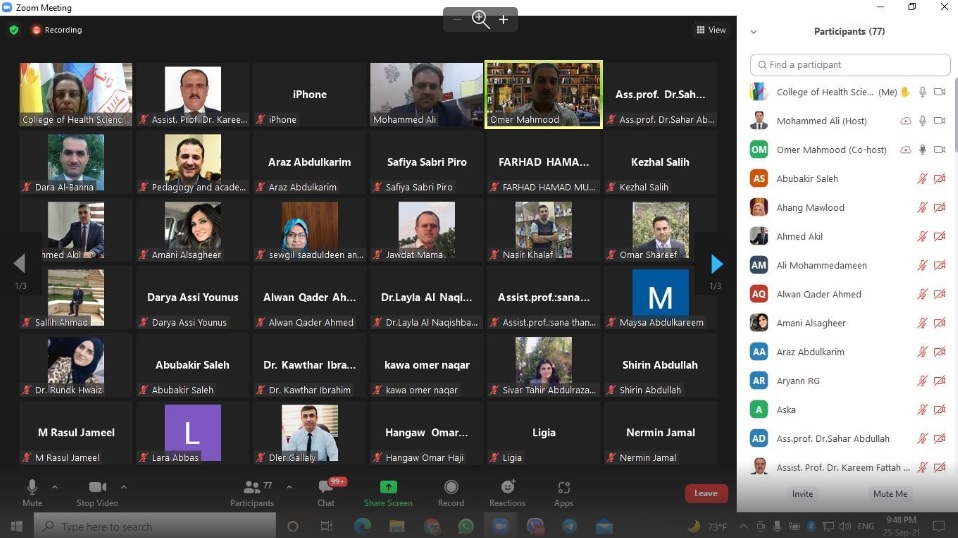The height and width of the screenshot is (538, 958).
Task: Zoom in with the plus magnifier control
Action: click(x=503, y=20)
